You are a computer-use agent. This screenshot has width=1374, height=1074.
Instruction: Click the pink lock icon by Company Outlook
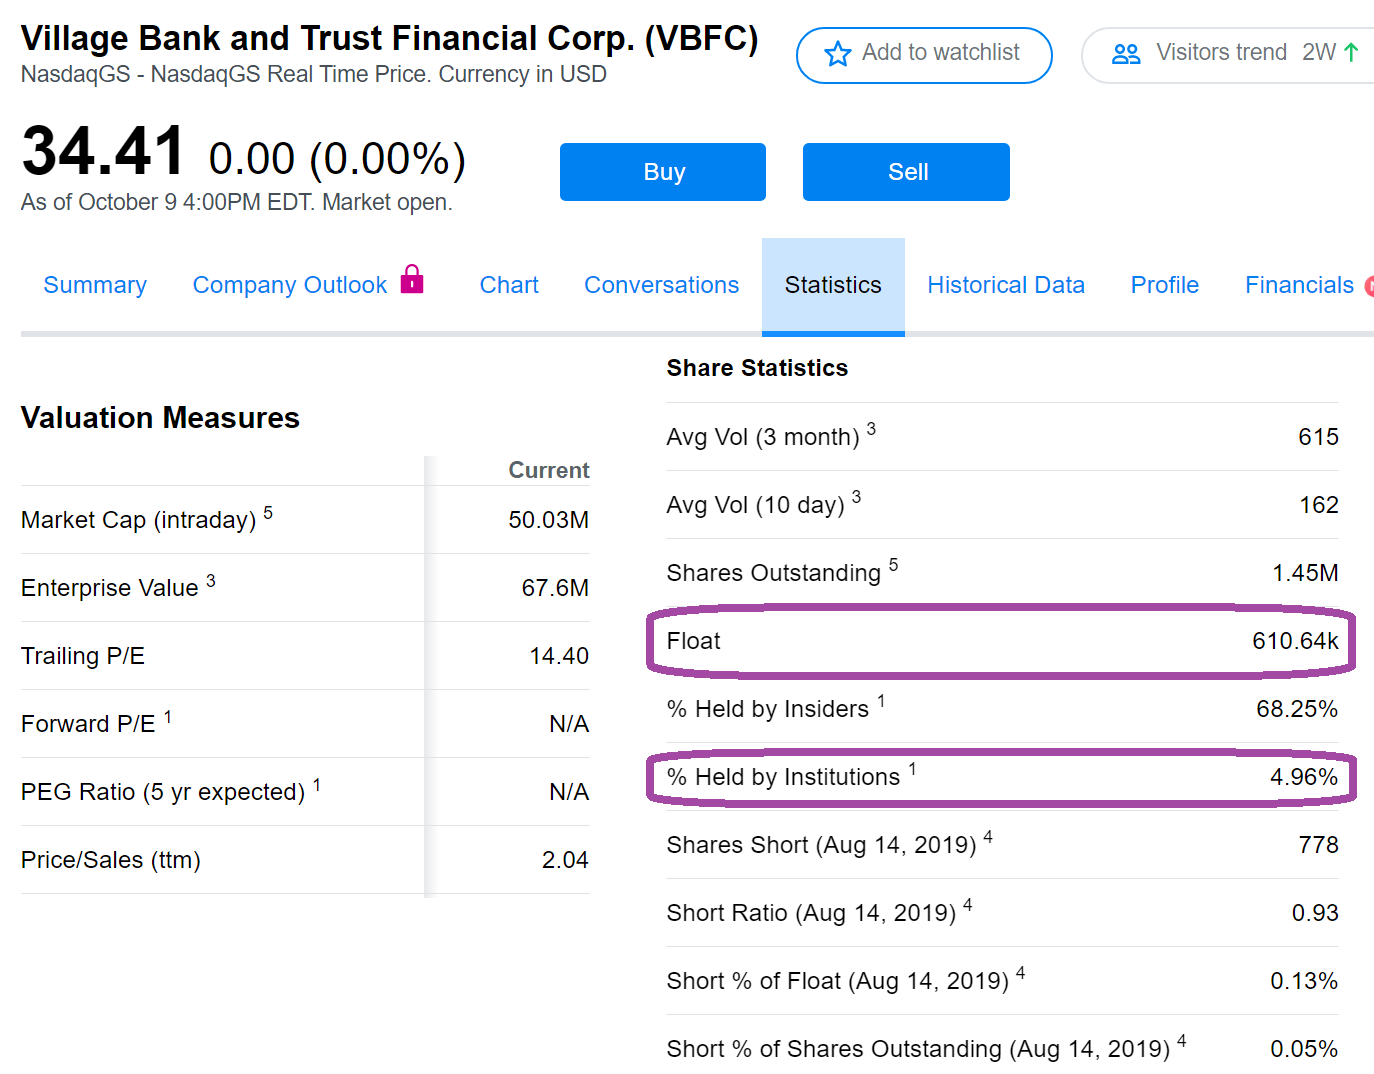pos(412,279)
